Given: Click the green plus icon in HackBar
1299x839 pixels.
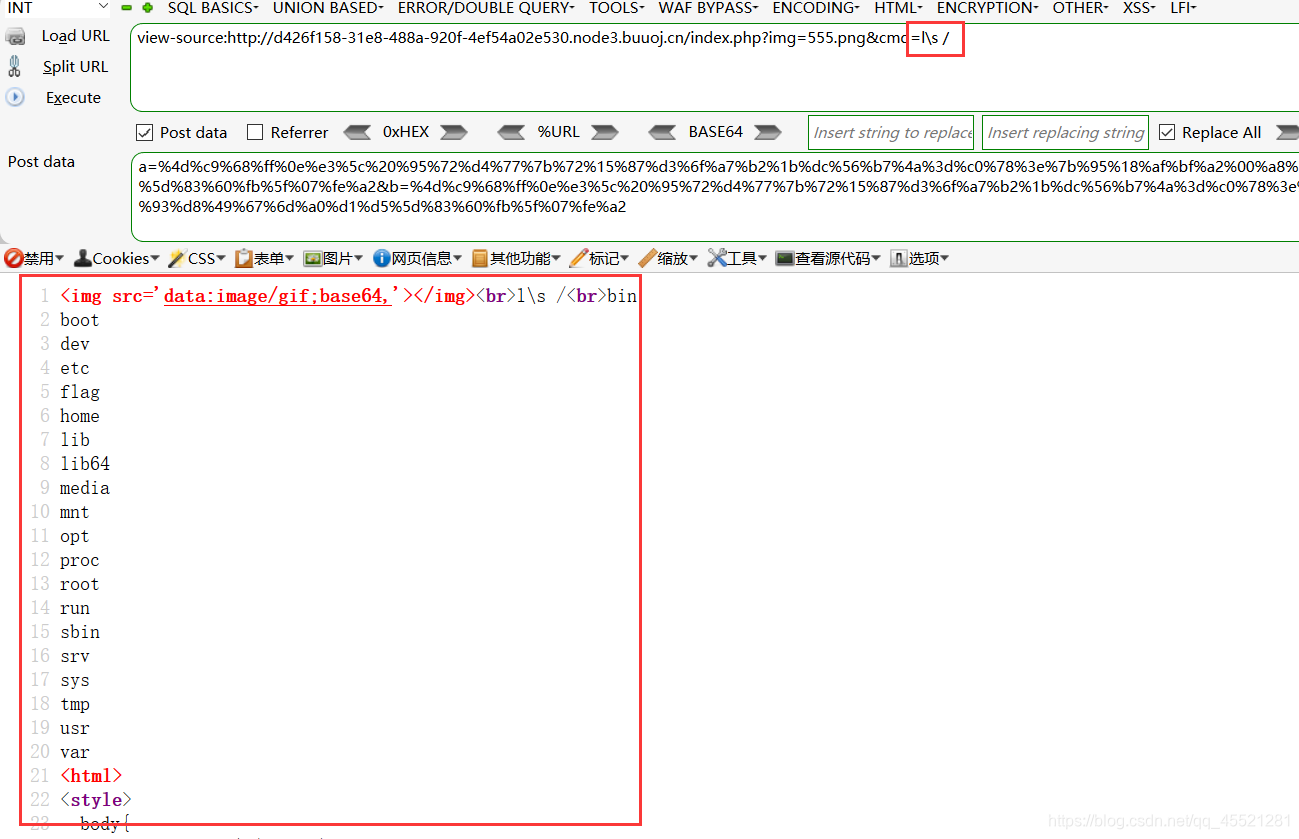Looking at the screenshot, I should click(148, 8).
